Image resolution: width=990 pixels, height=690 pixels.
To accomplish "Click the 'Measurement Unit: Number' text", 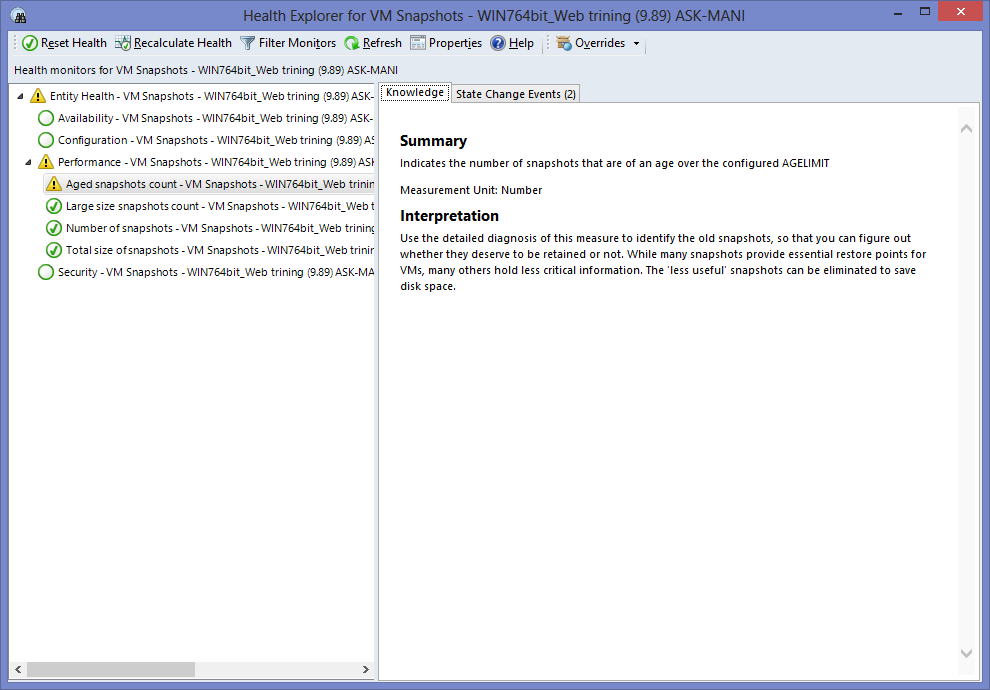I will coord(471,190).
